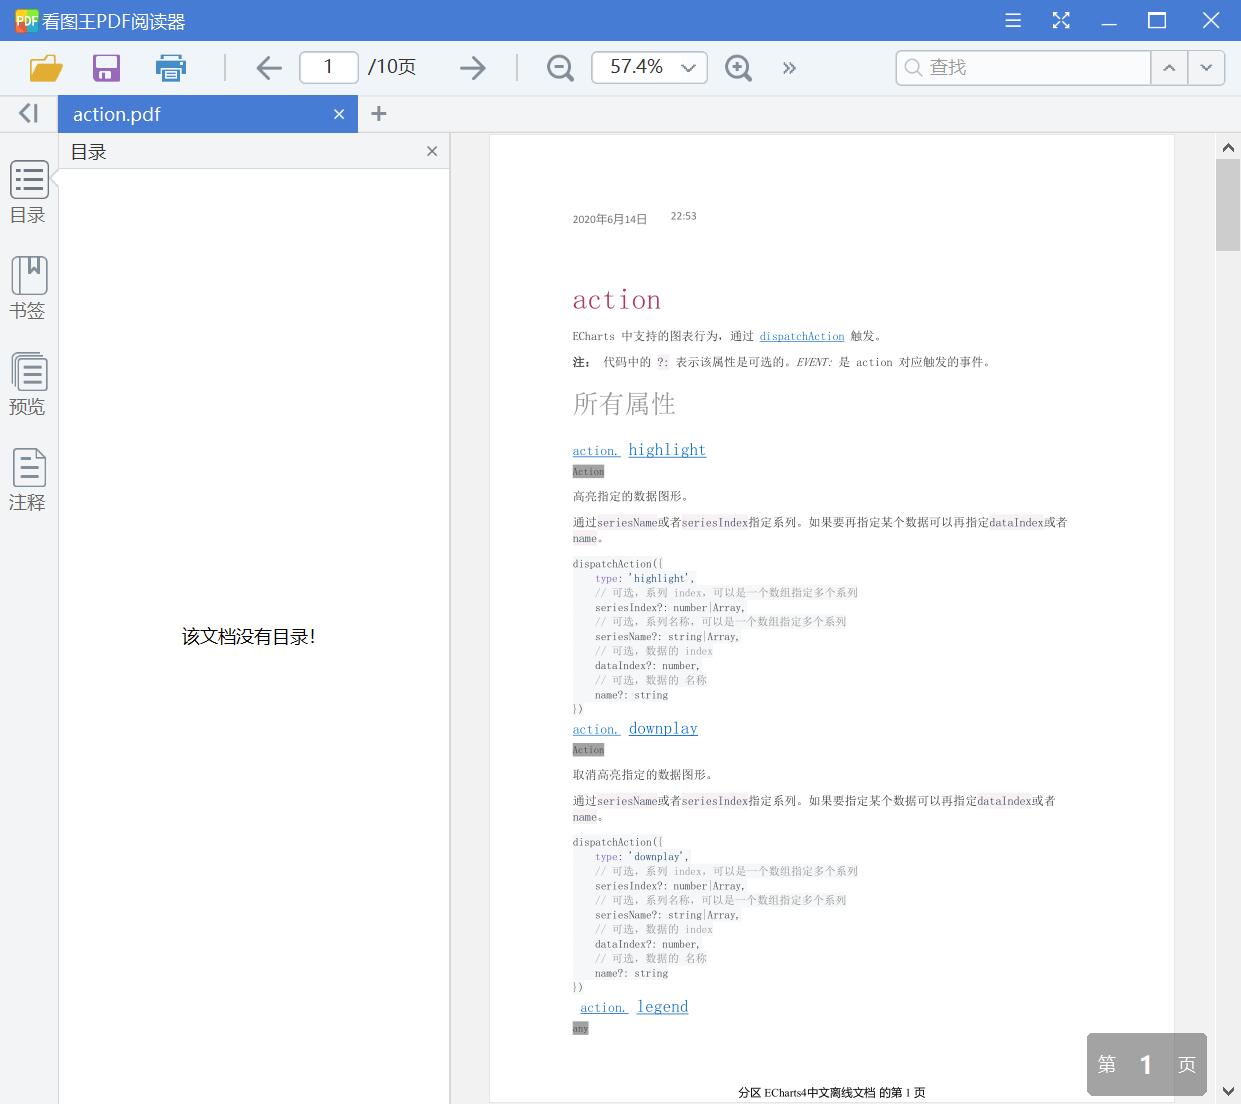The image size is (1241, 1104).
Task: Open a PDF file using the folder icon
Action: pyautogui.click(x=44, y=67)
